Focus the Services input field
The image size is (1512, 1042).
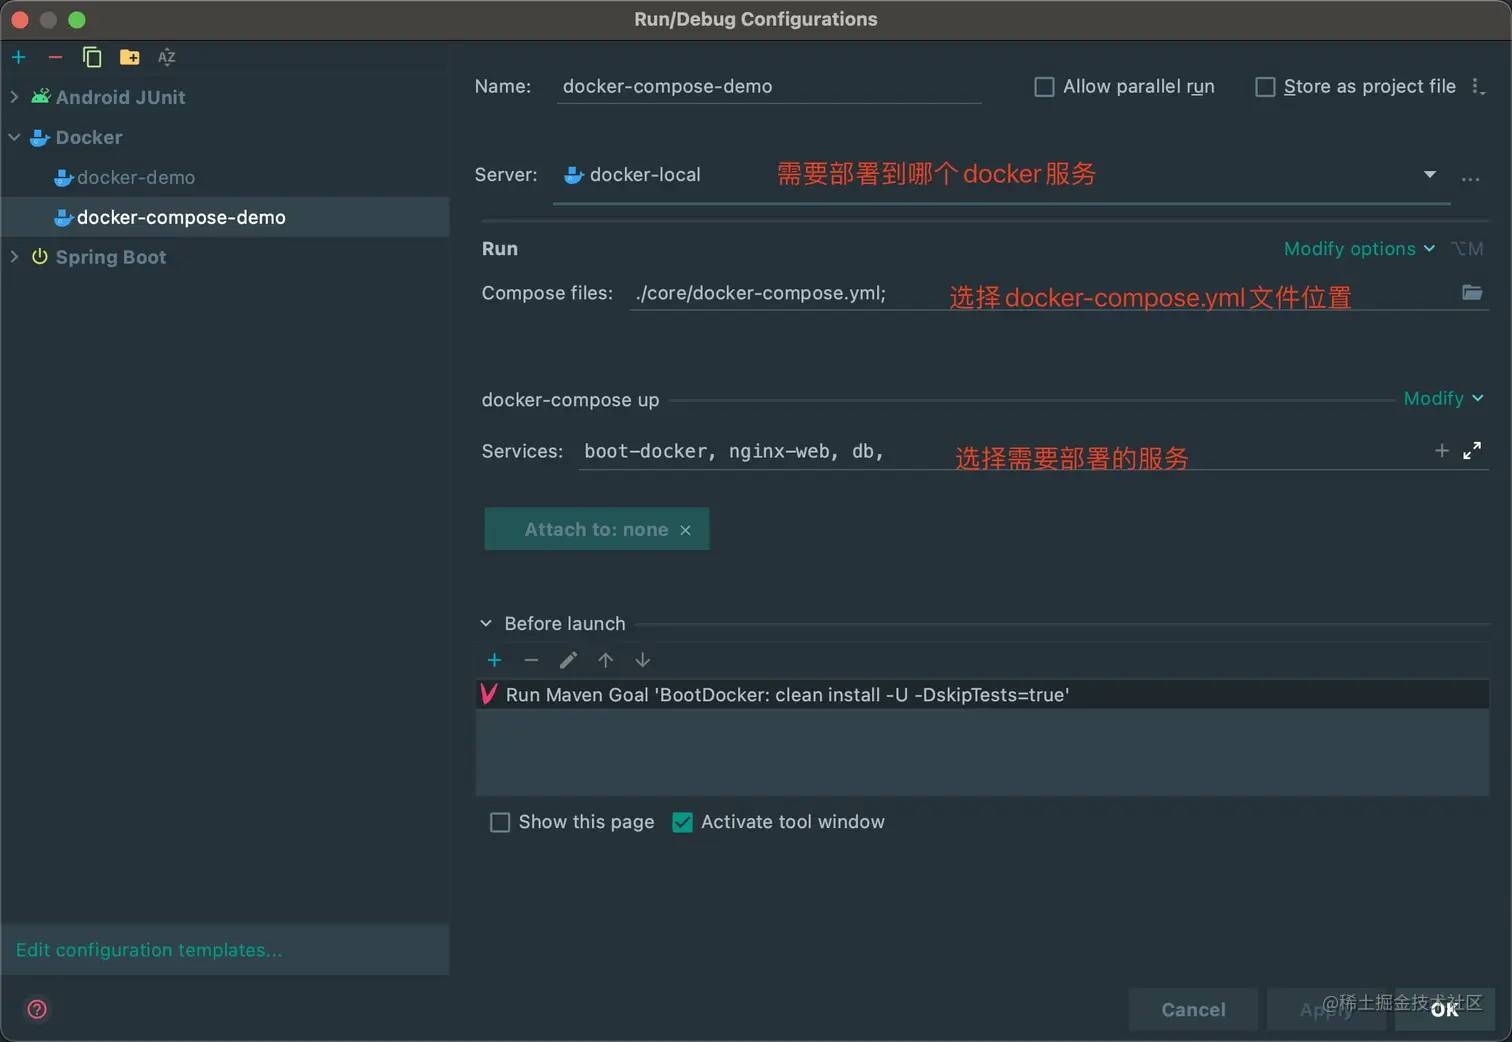pyautogui.click(x=1003, y=452)
